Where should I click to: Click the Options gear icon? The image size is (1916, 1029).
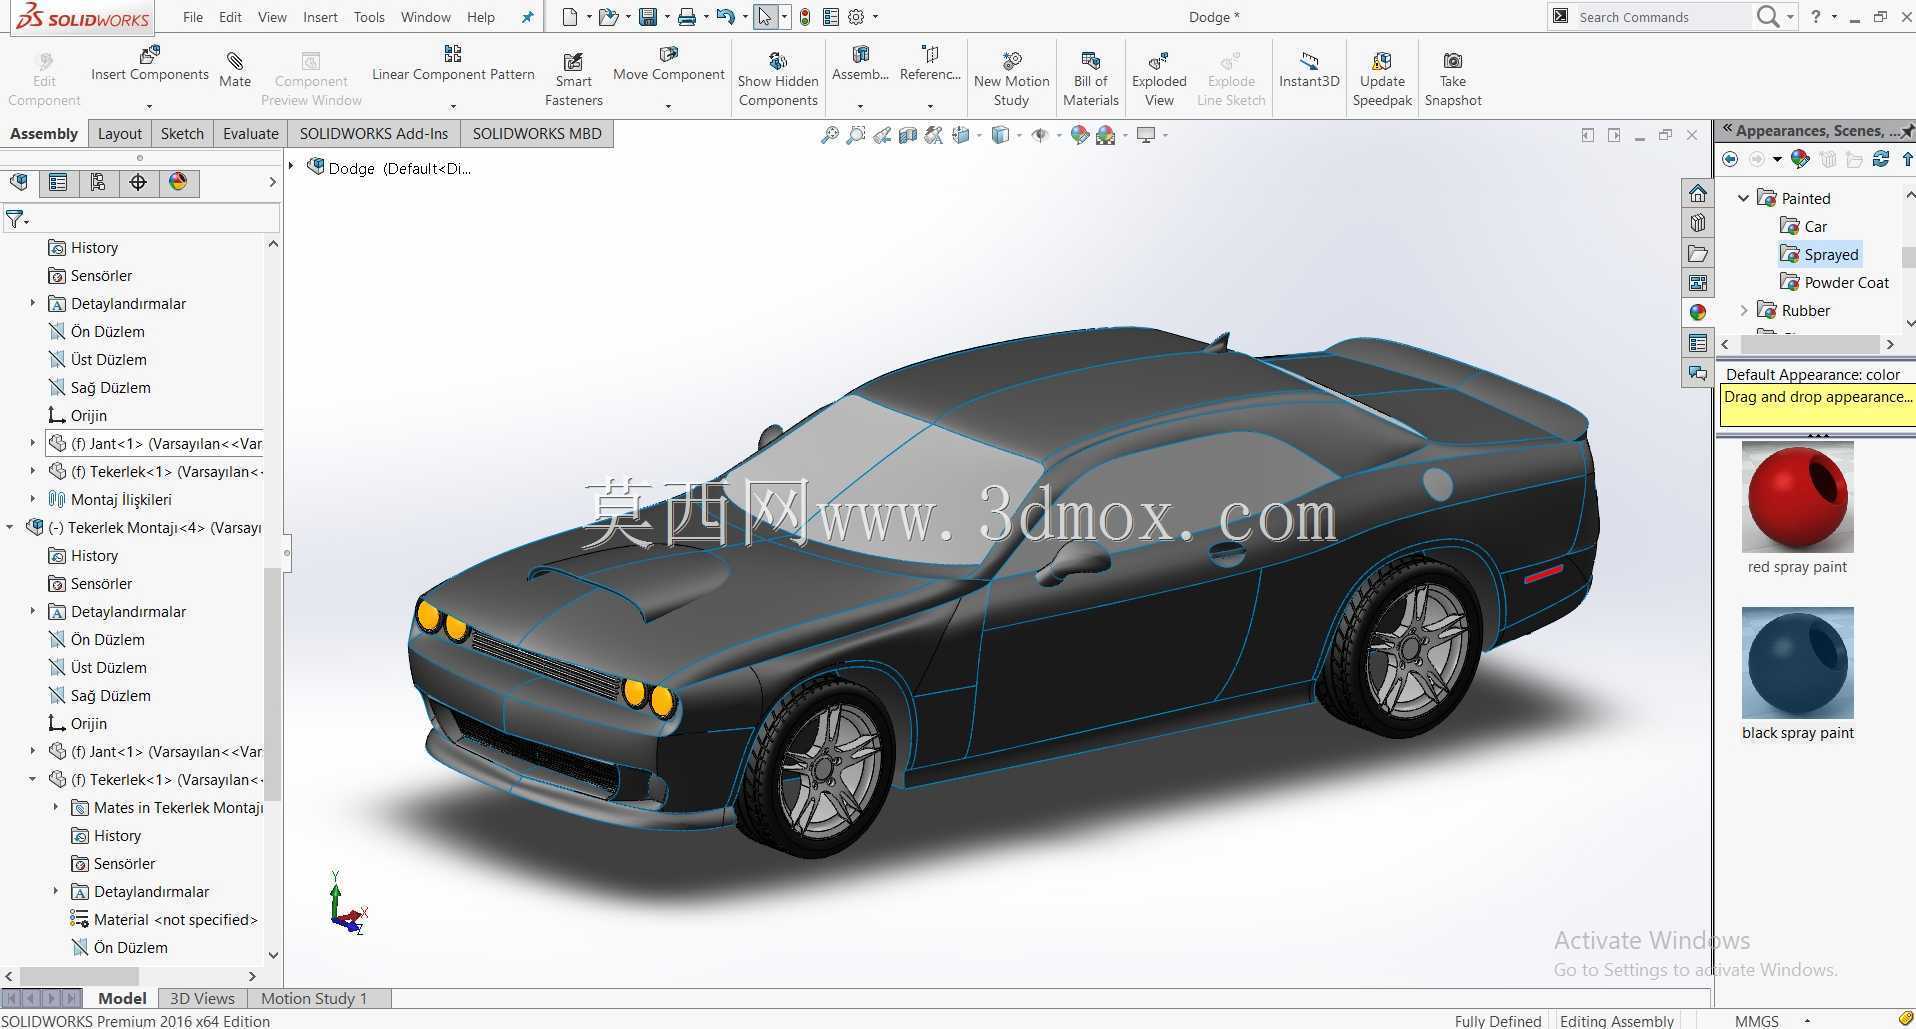click(857, 17)
